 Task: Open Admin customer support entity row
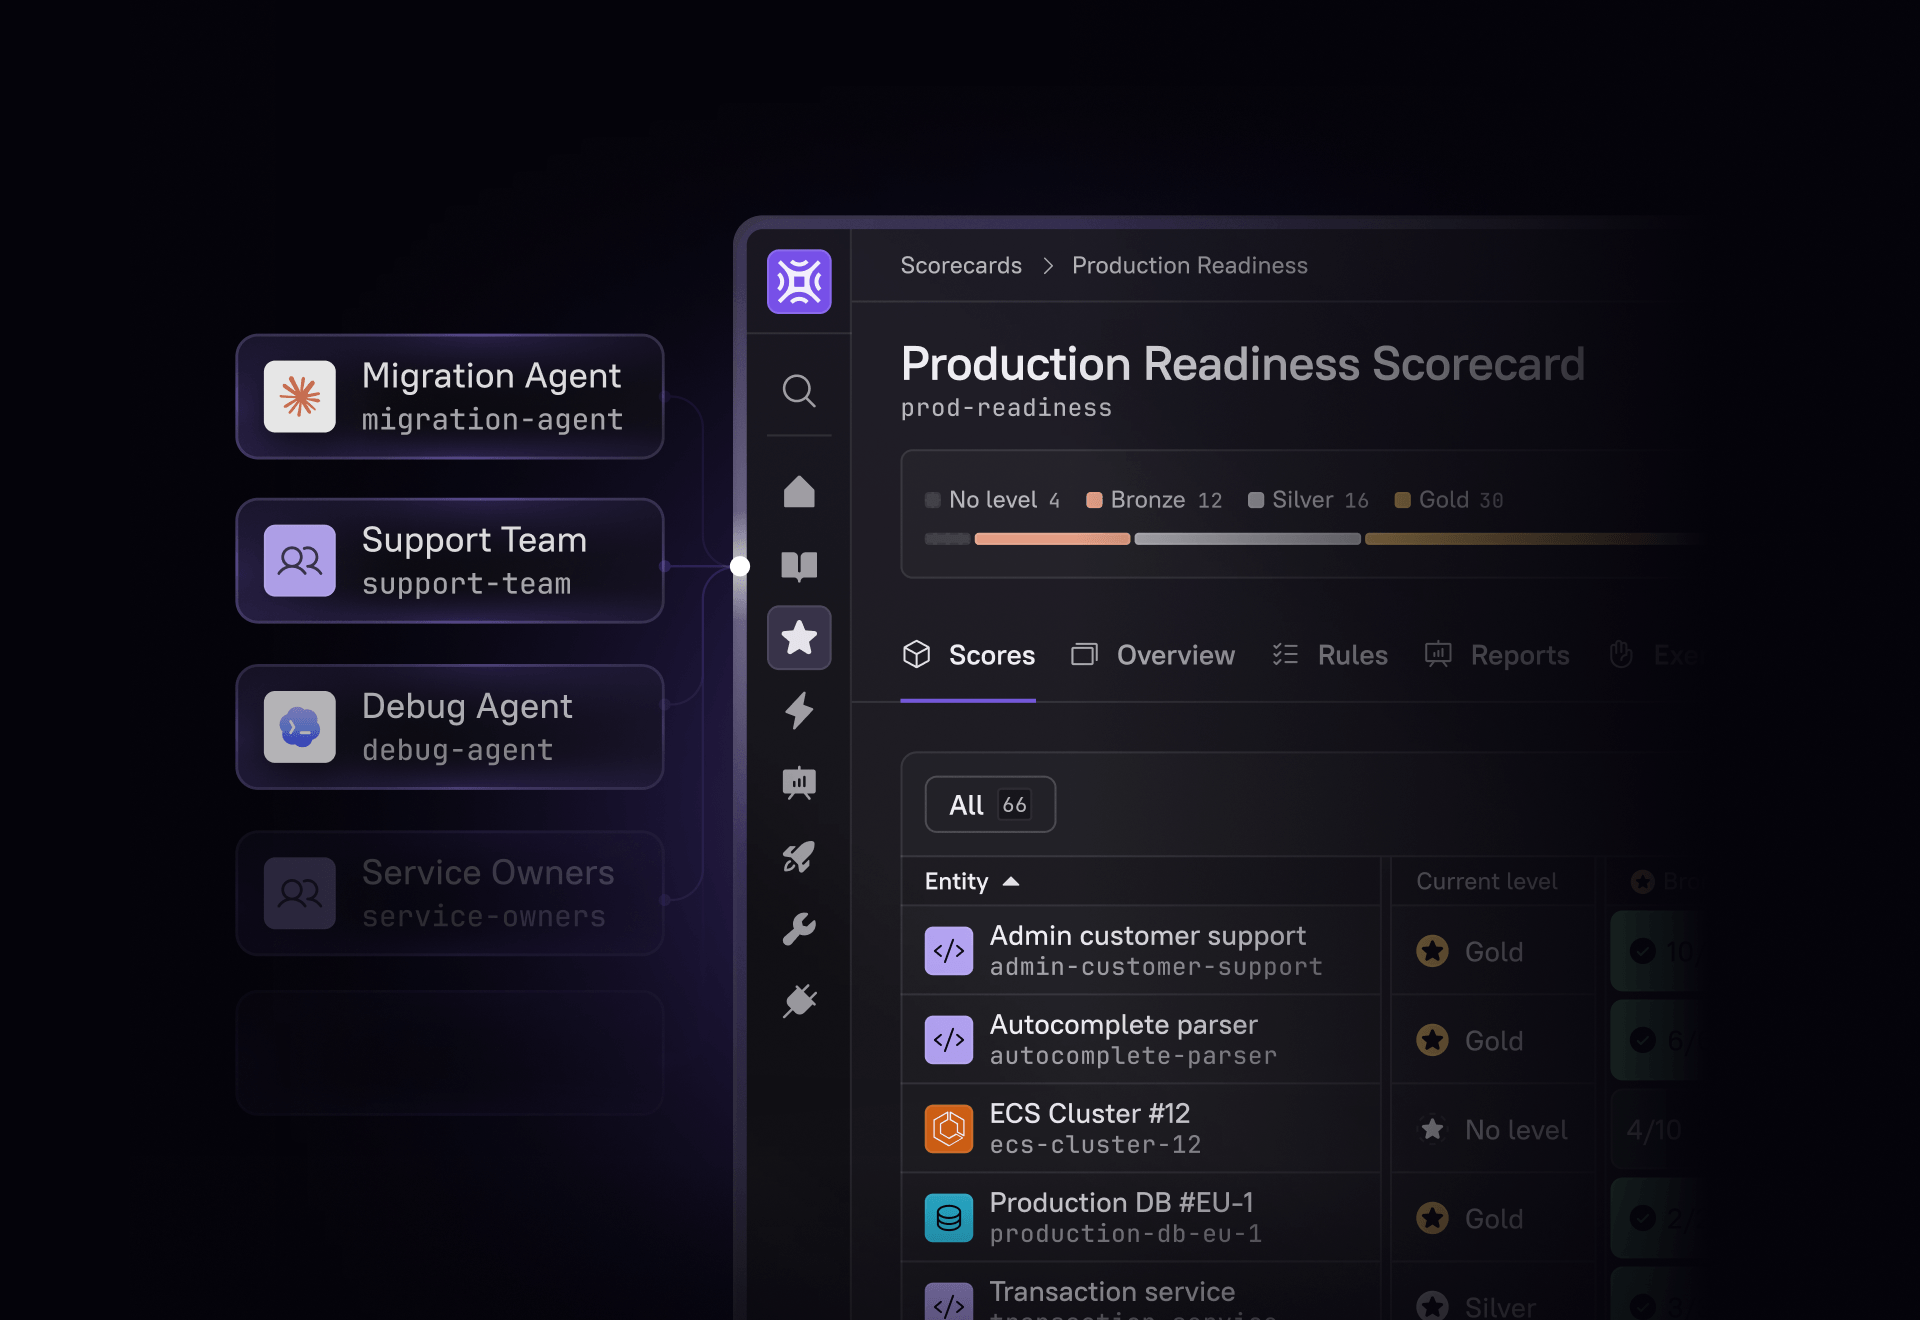[1140, 951]
